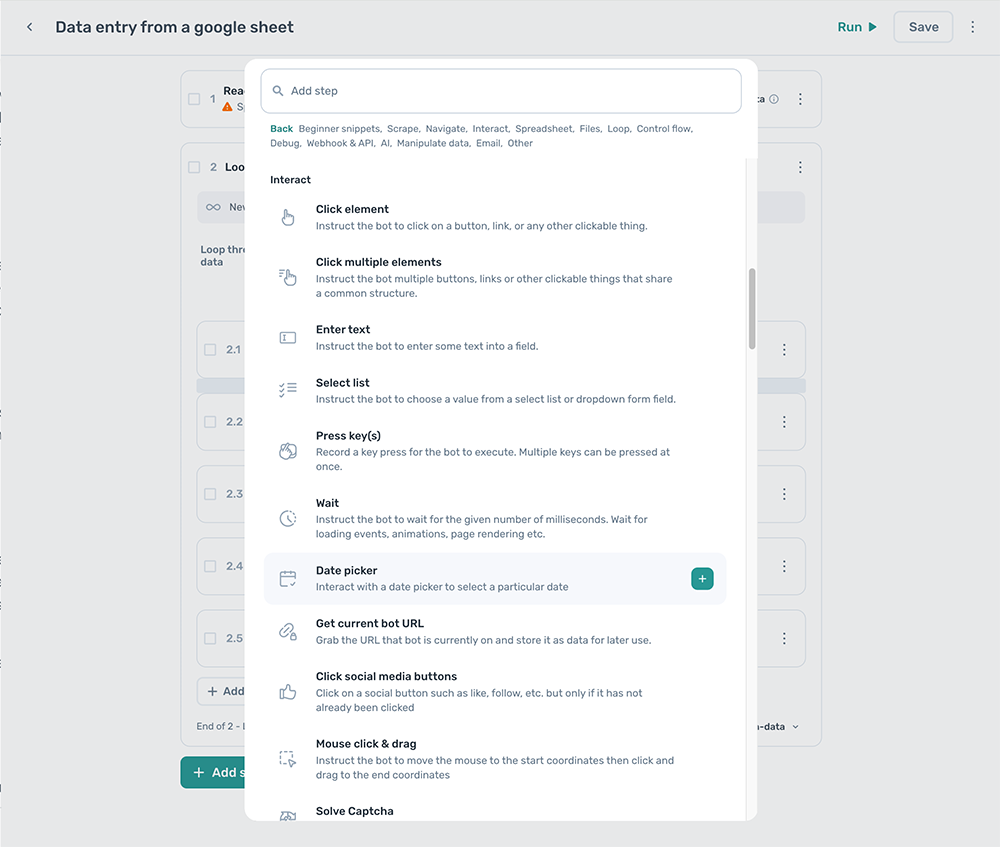Open the Date picker calendar icon
This screenshot has width=1000, height=847.
click(288, 578)
